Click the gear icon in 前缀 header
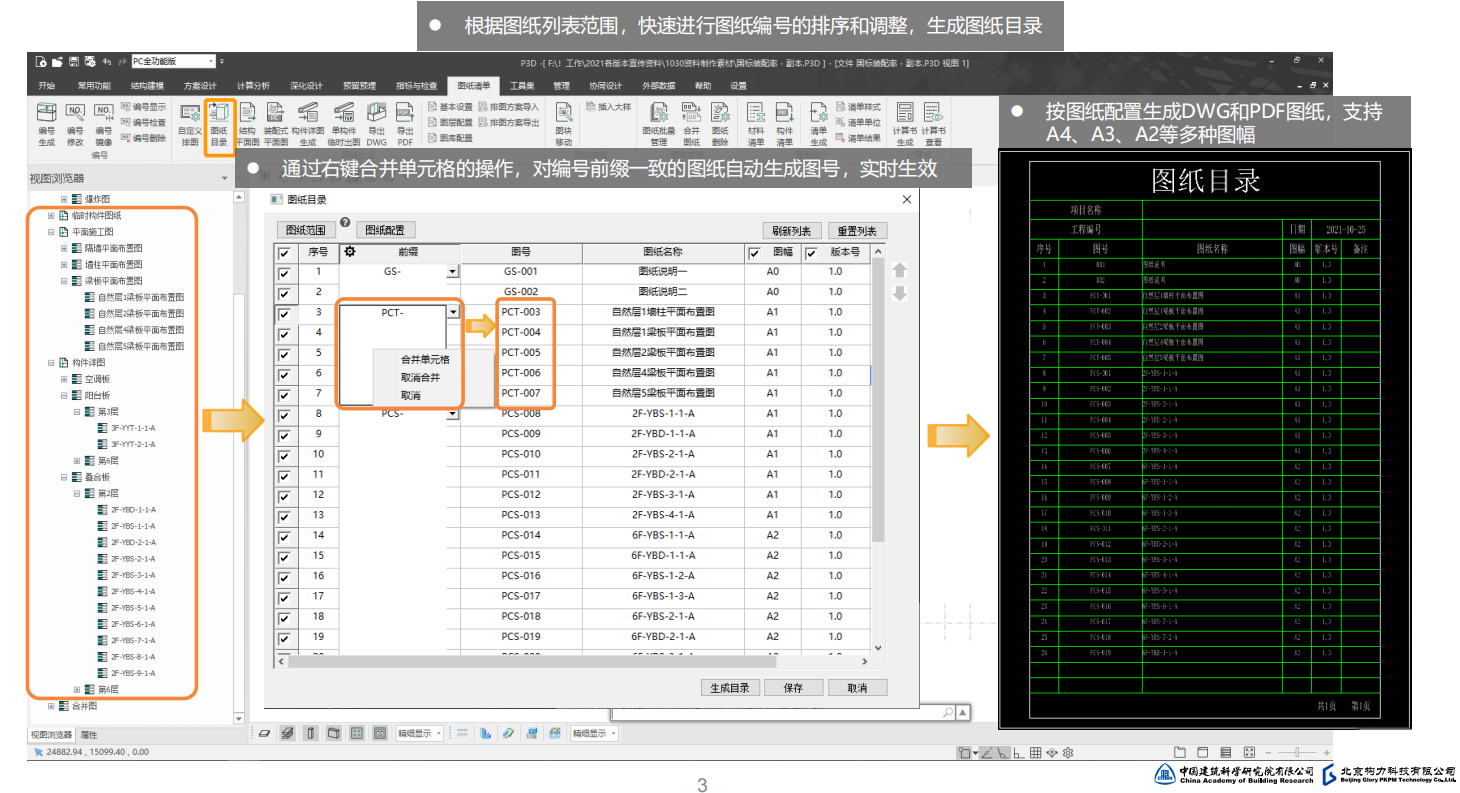1460x793 pixels. [x=350, y=252]
